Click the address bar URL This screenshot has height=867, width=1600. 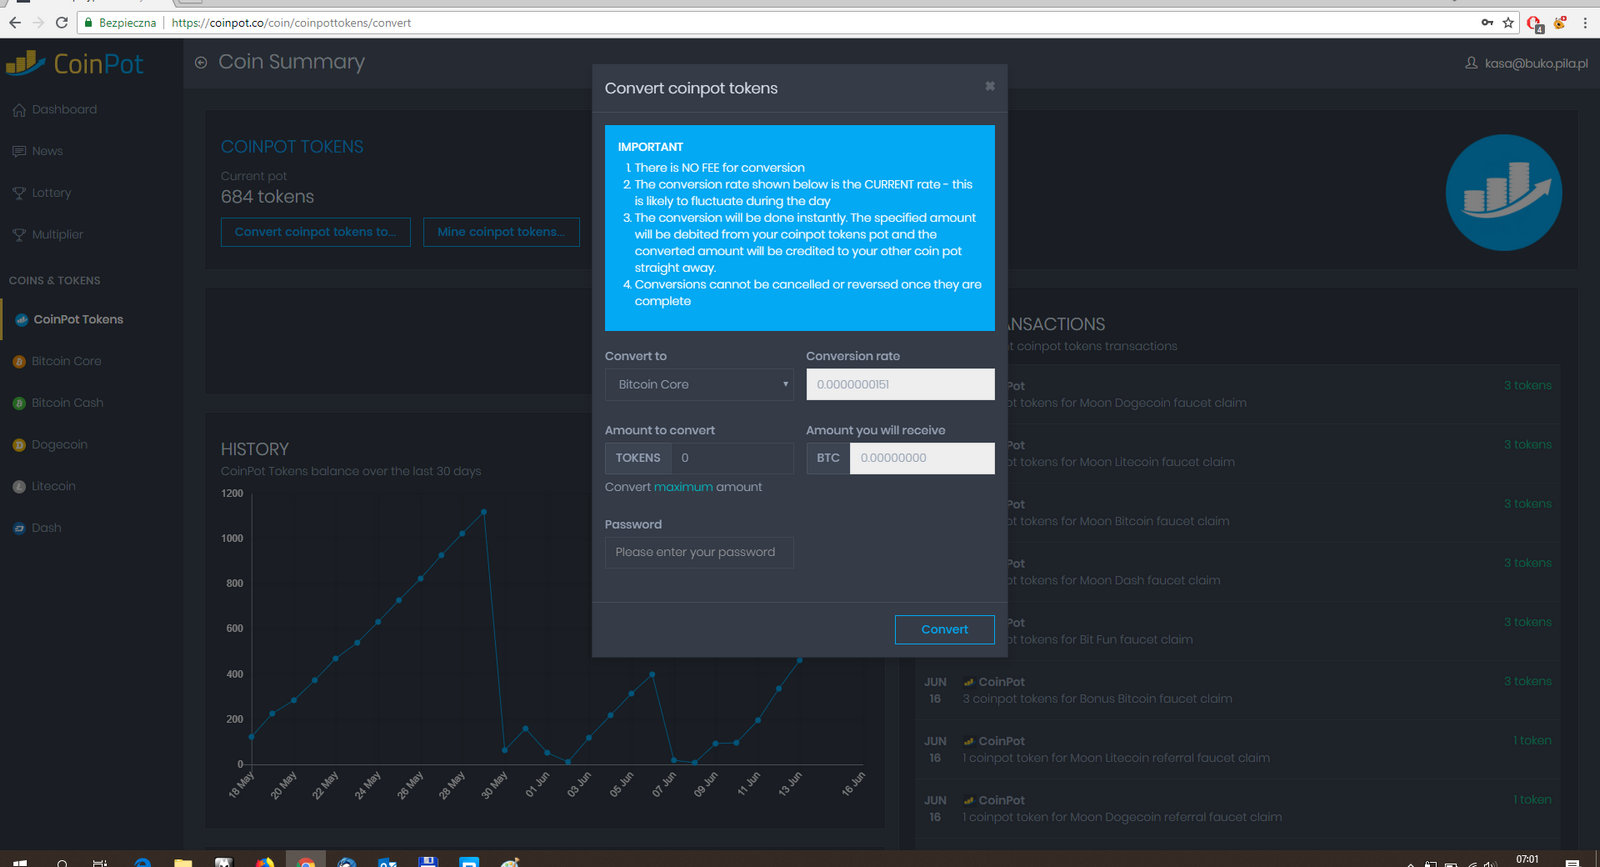(291, 23)
